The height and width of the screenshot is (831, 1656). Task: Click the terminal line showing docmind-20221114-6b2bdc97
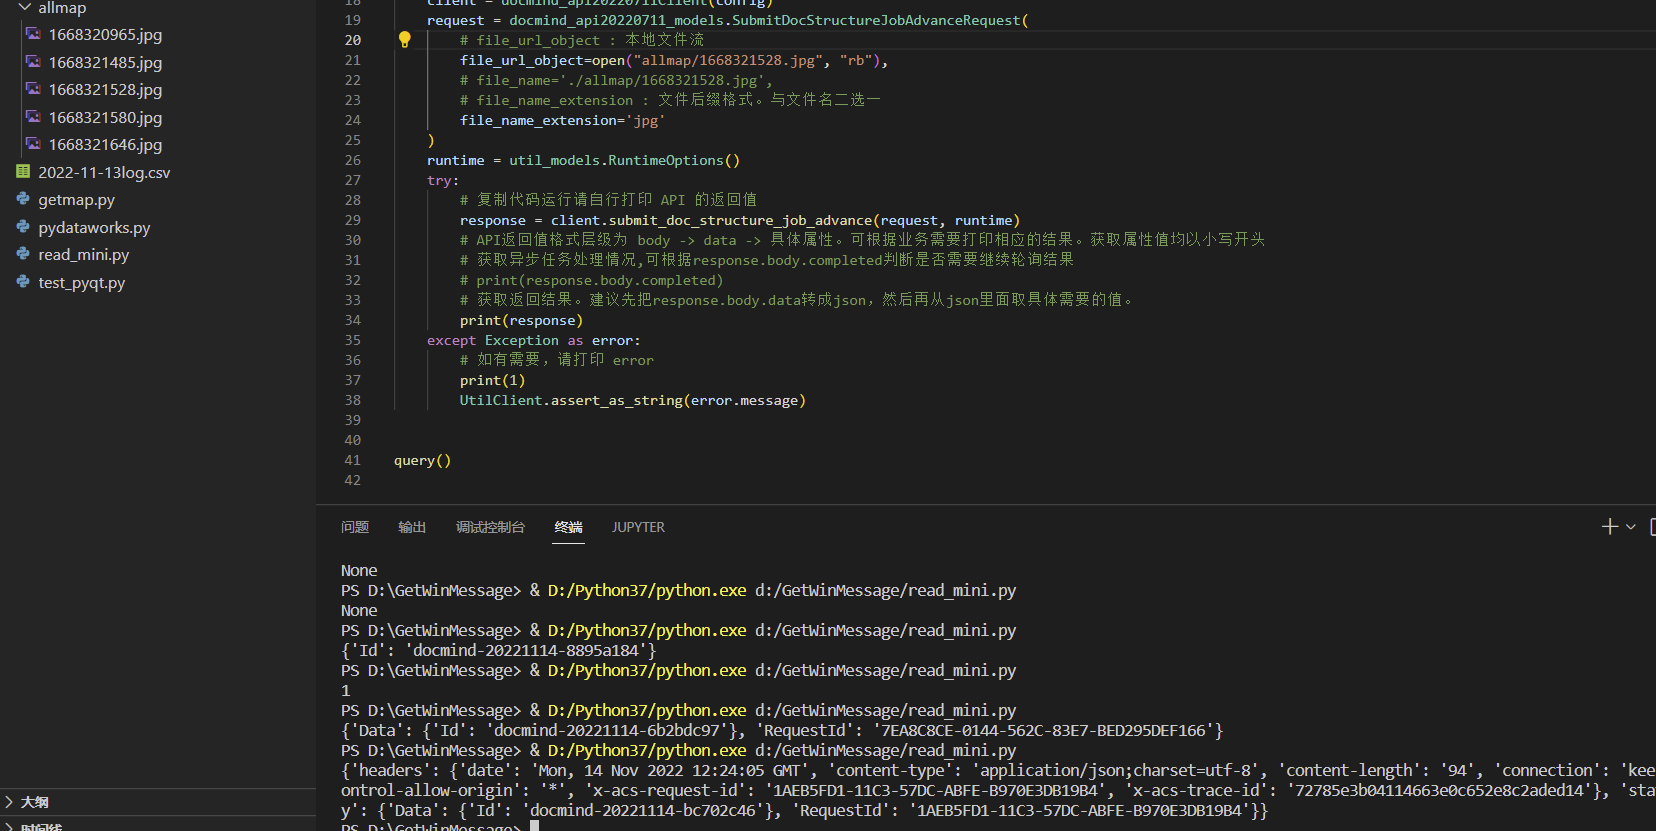click(782, 730)
